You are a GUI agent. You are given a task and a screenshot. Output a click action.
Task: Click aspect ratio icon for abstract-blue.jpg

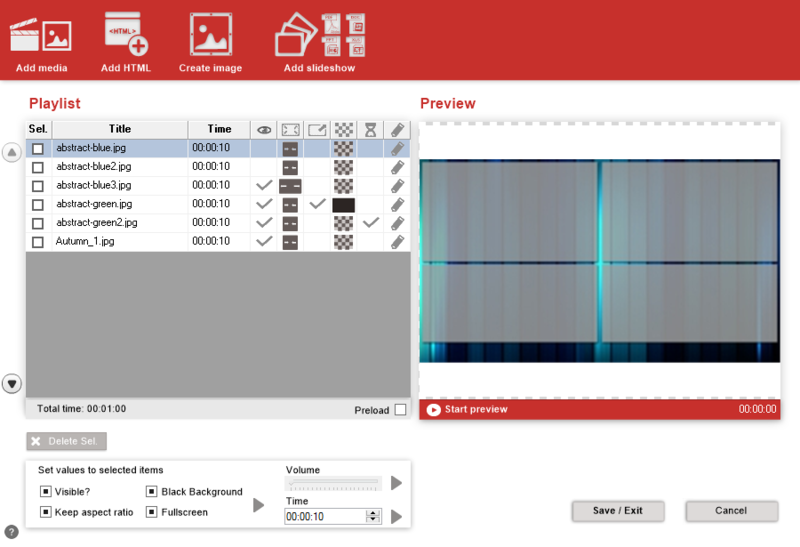point(290,149)
